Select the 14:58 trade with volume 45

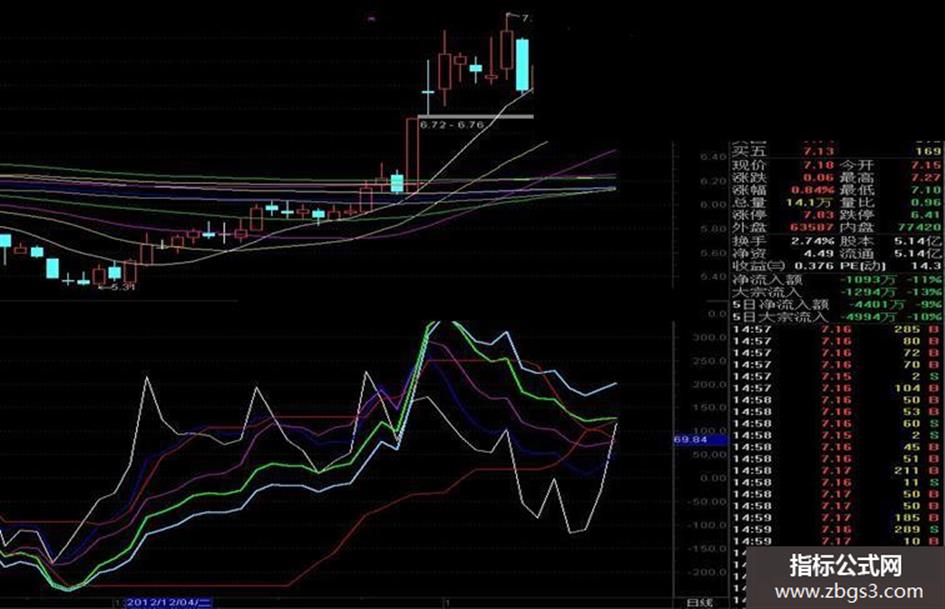tap(837, 447)
